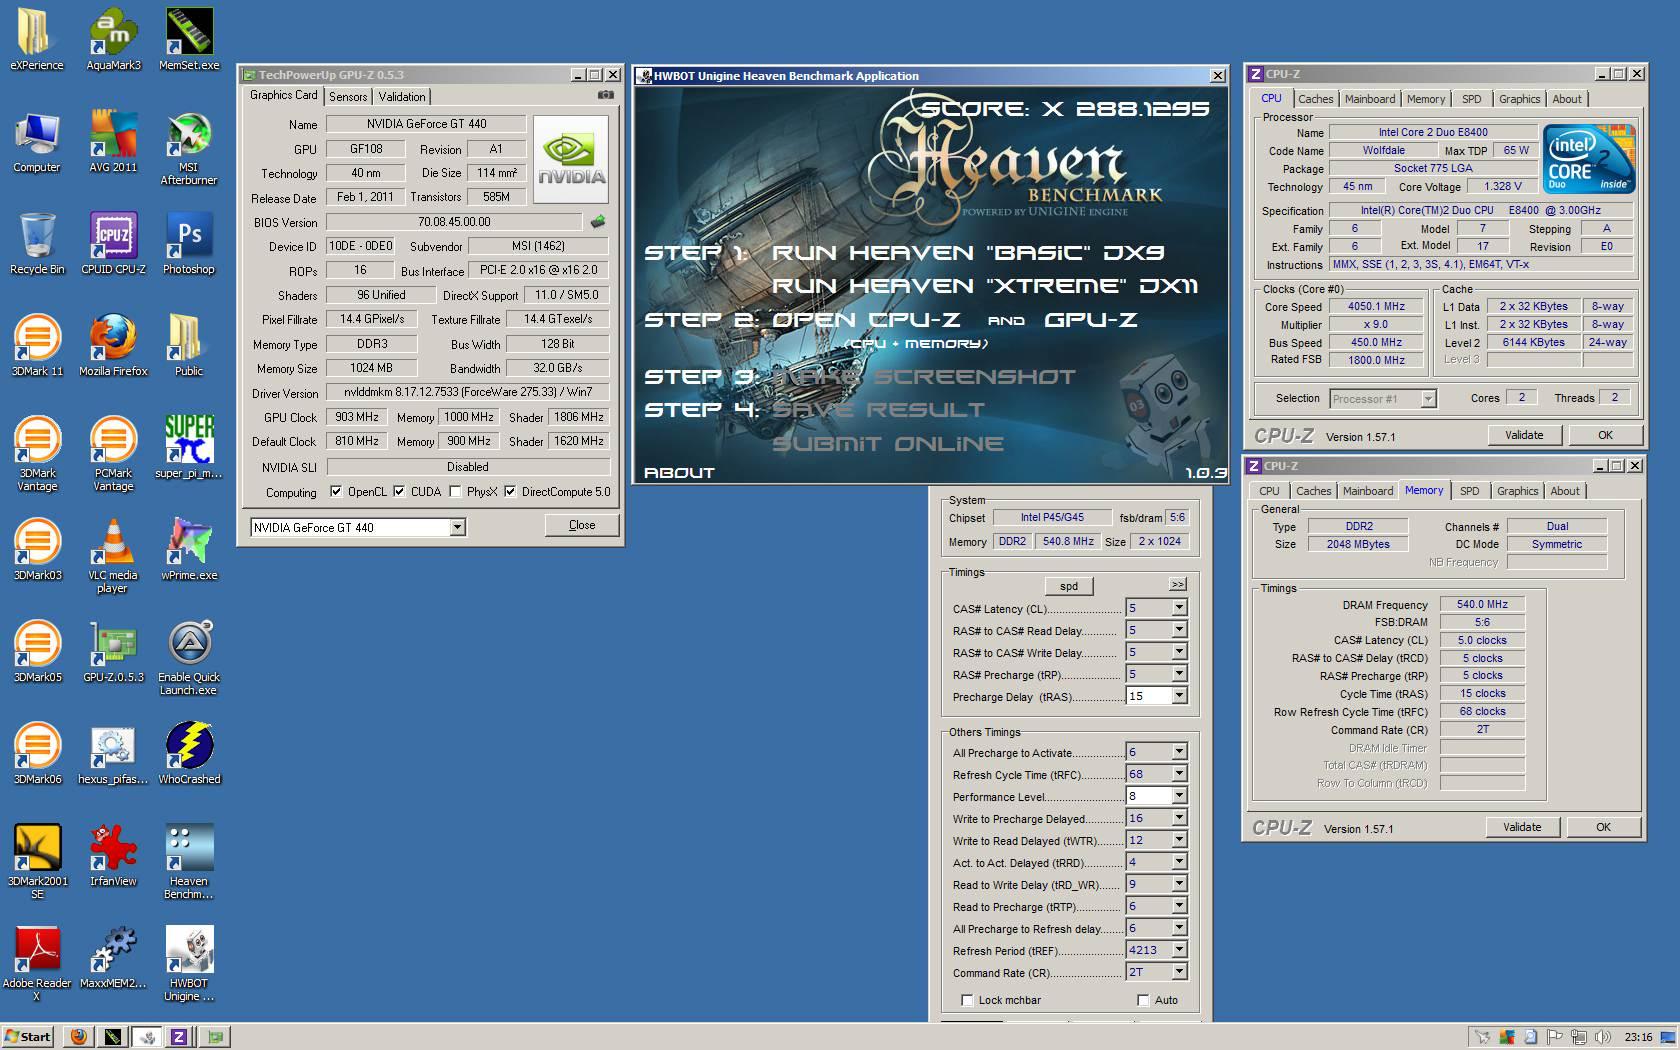Viewport: 1680px width, 1050px height.
Task: Click SUBMIT ONLINE in Heaven Benchmark
Action: [x=888, y=443]
